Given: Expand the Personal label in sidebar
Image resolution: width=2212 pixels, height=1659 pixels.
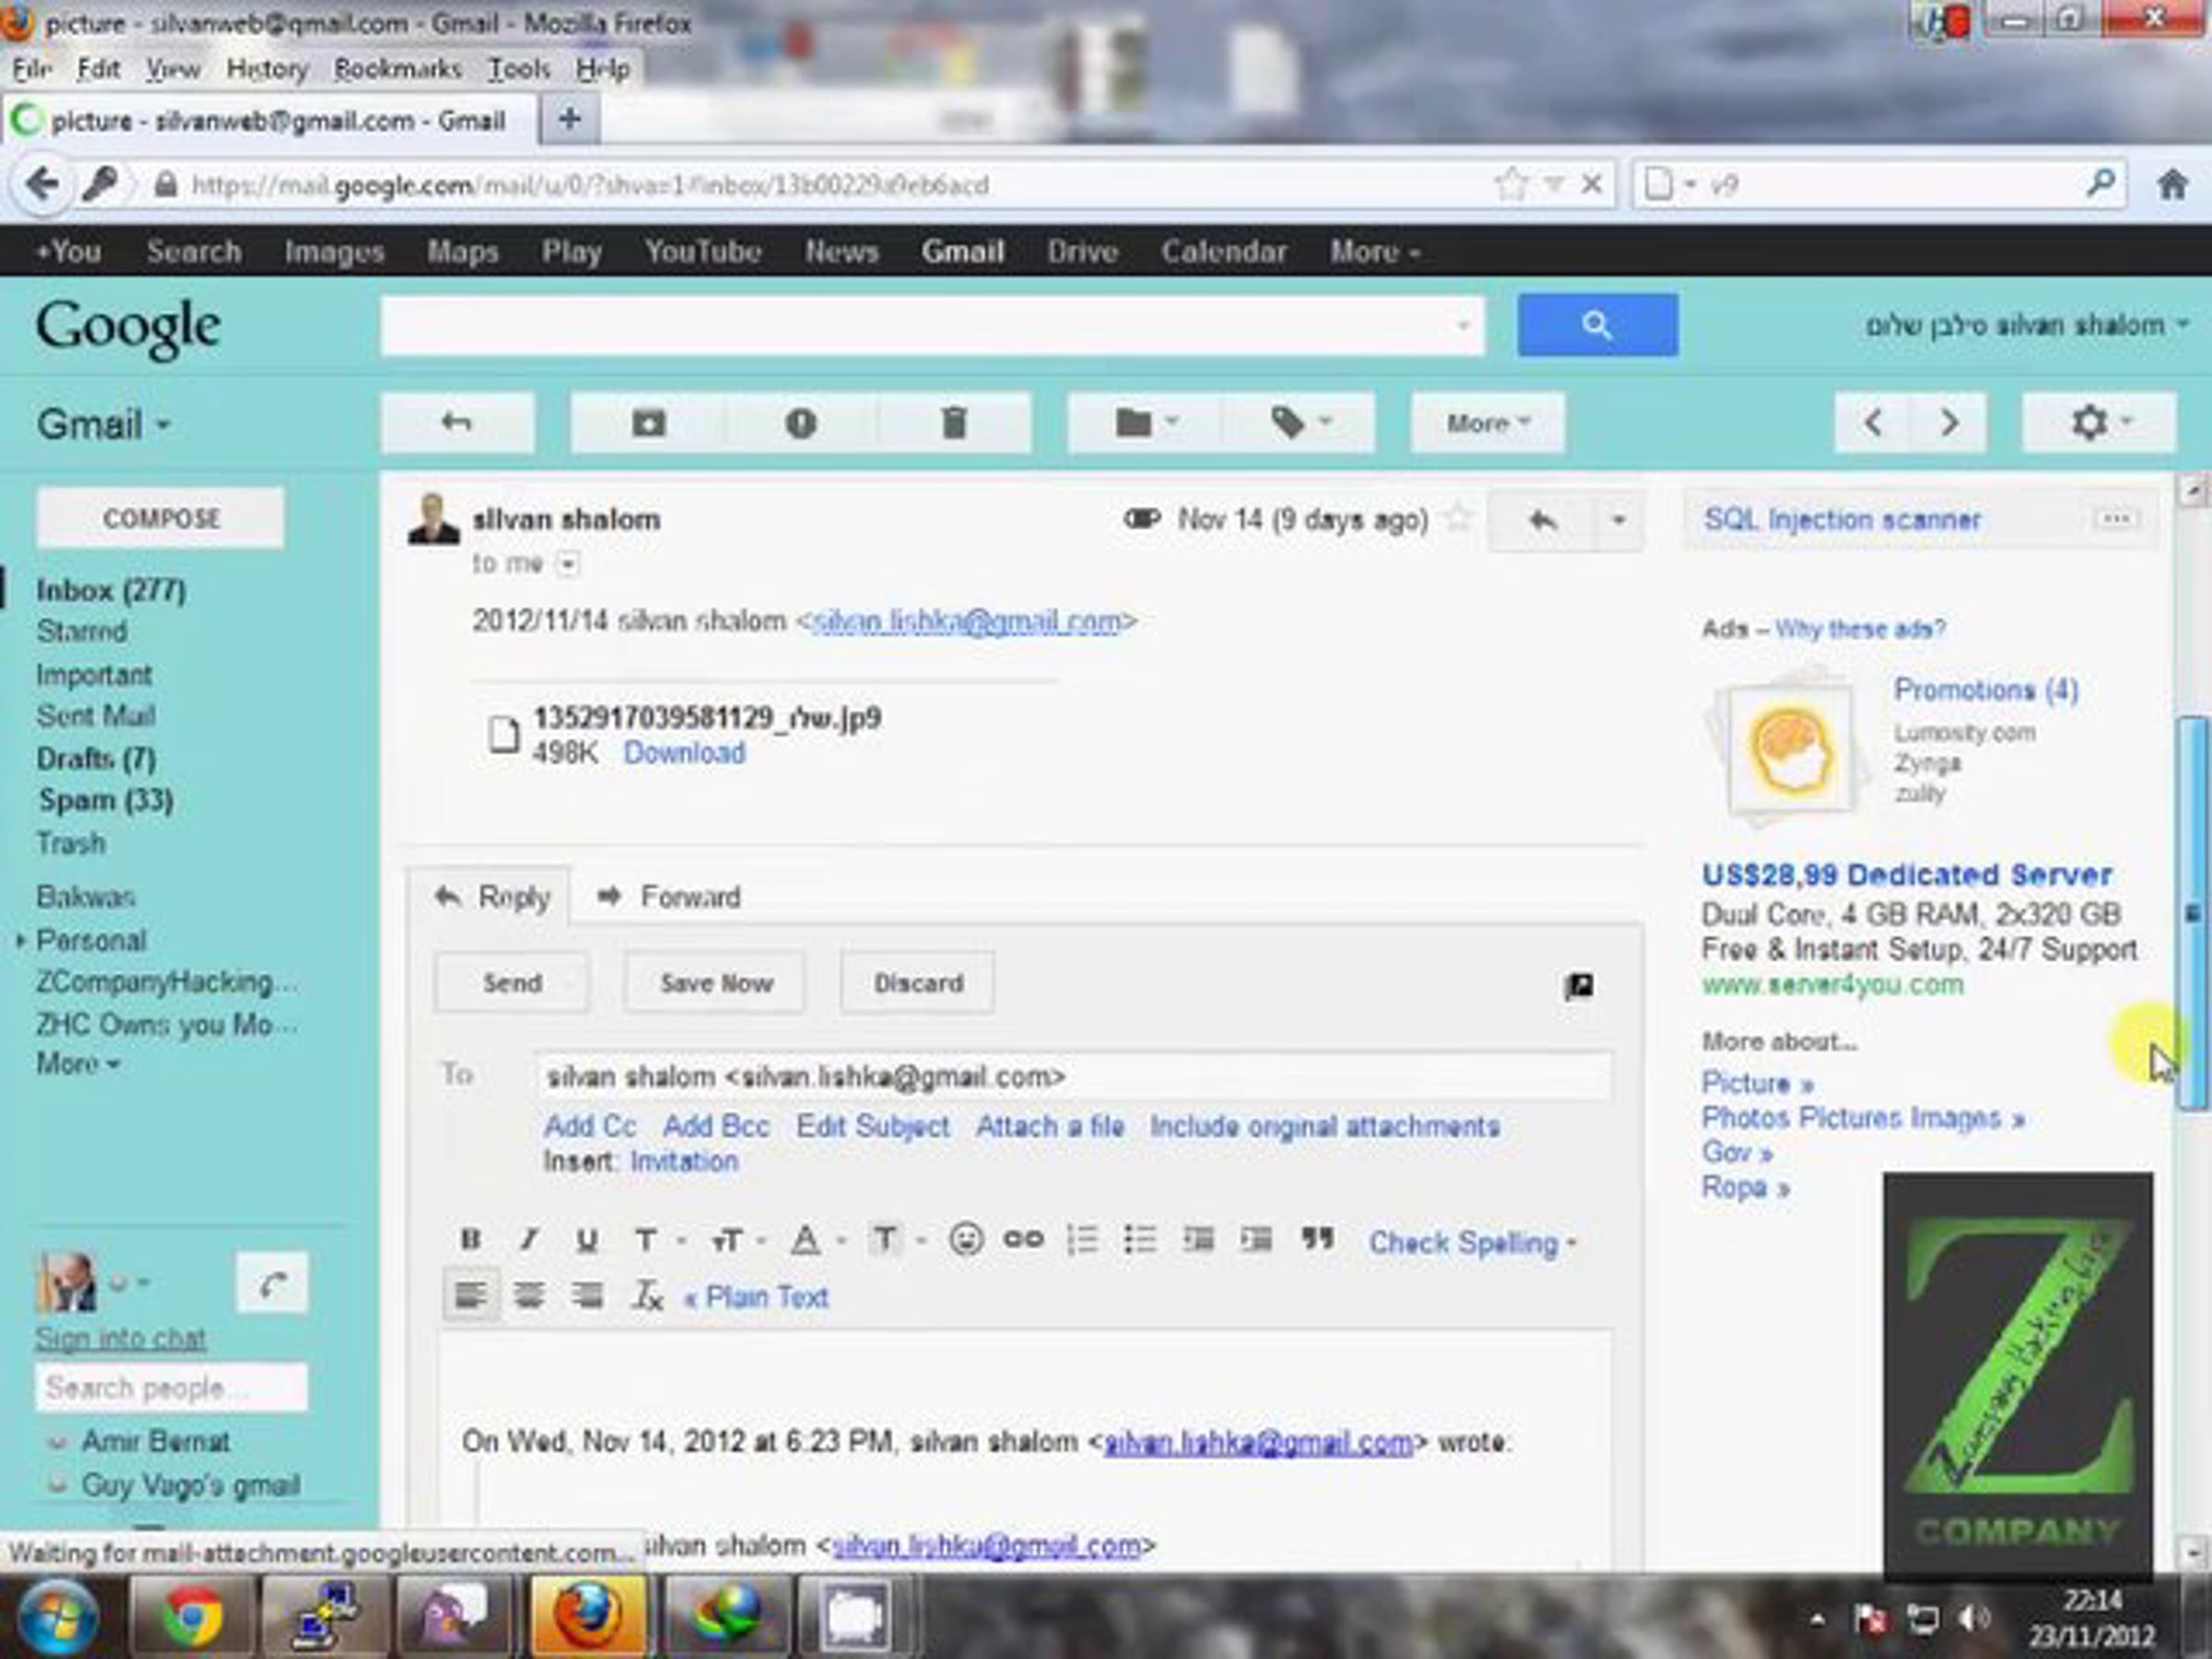Looking at the screenshot, I should (x=20, y=941).
